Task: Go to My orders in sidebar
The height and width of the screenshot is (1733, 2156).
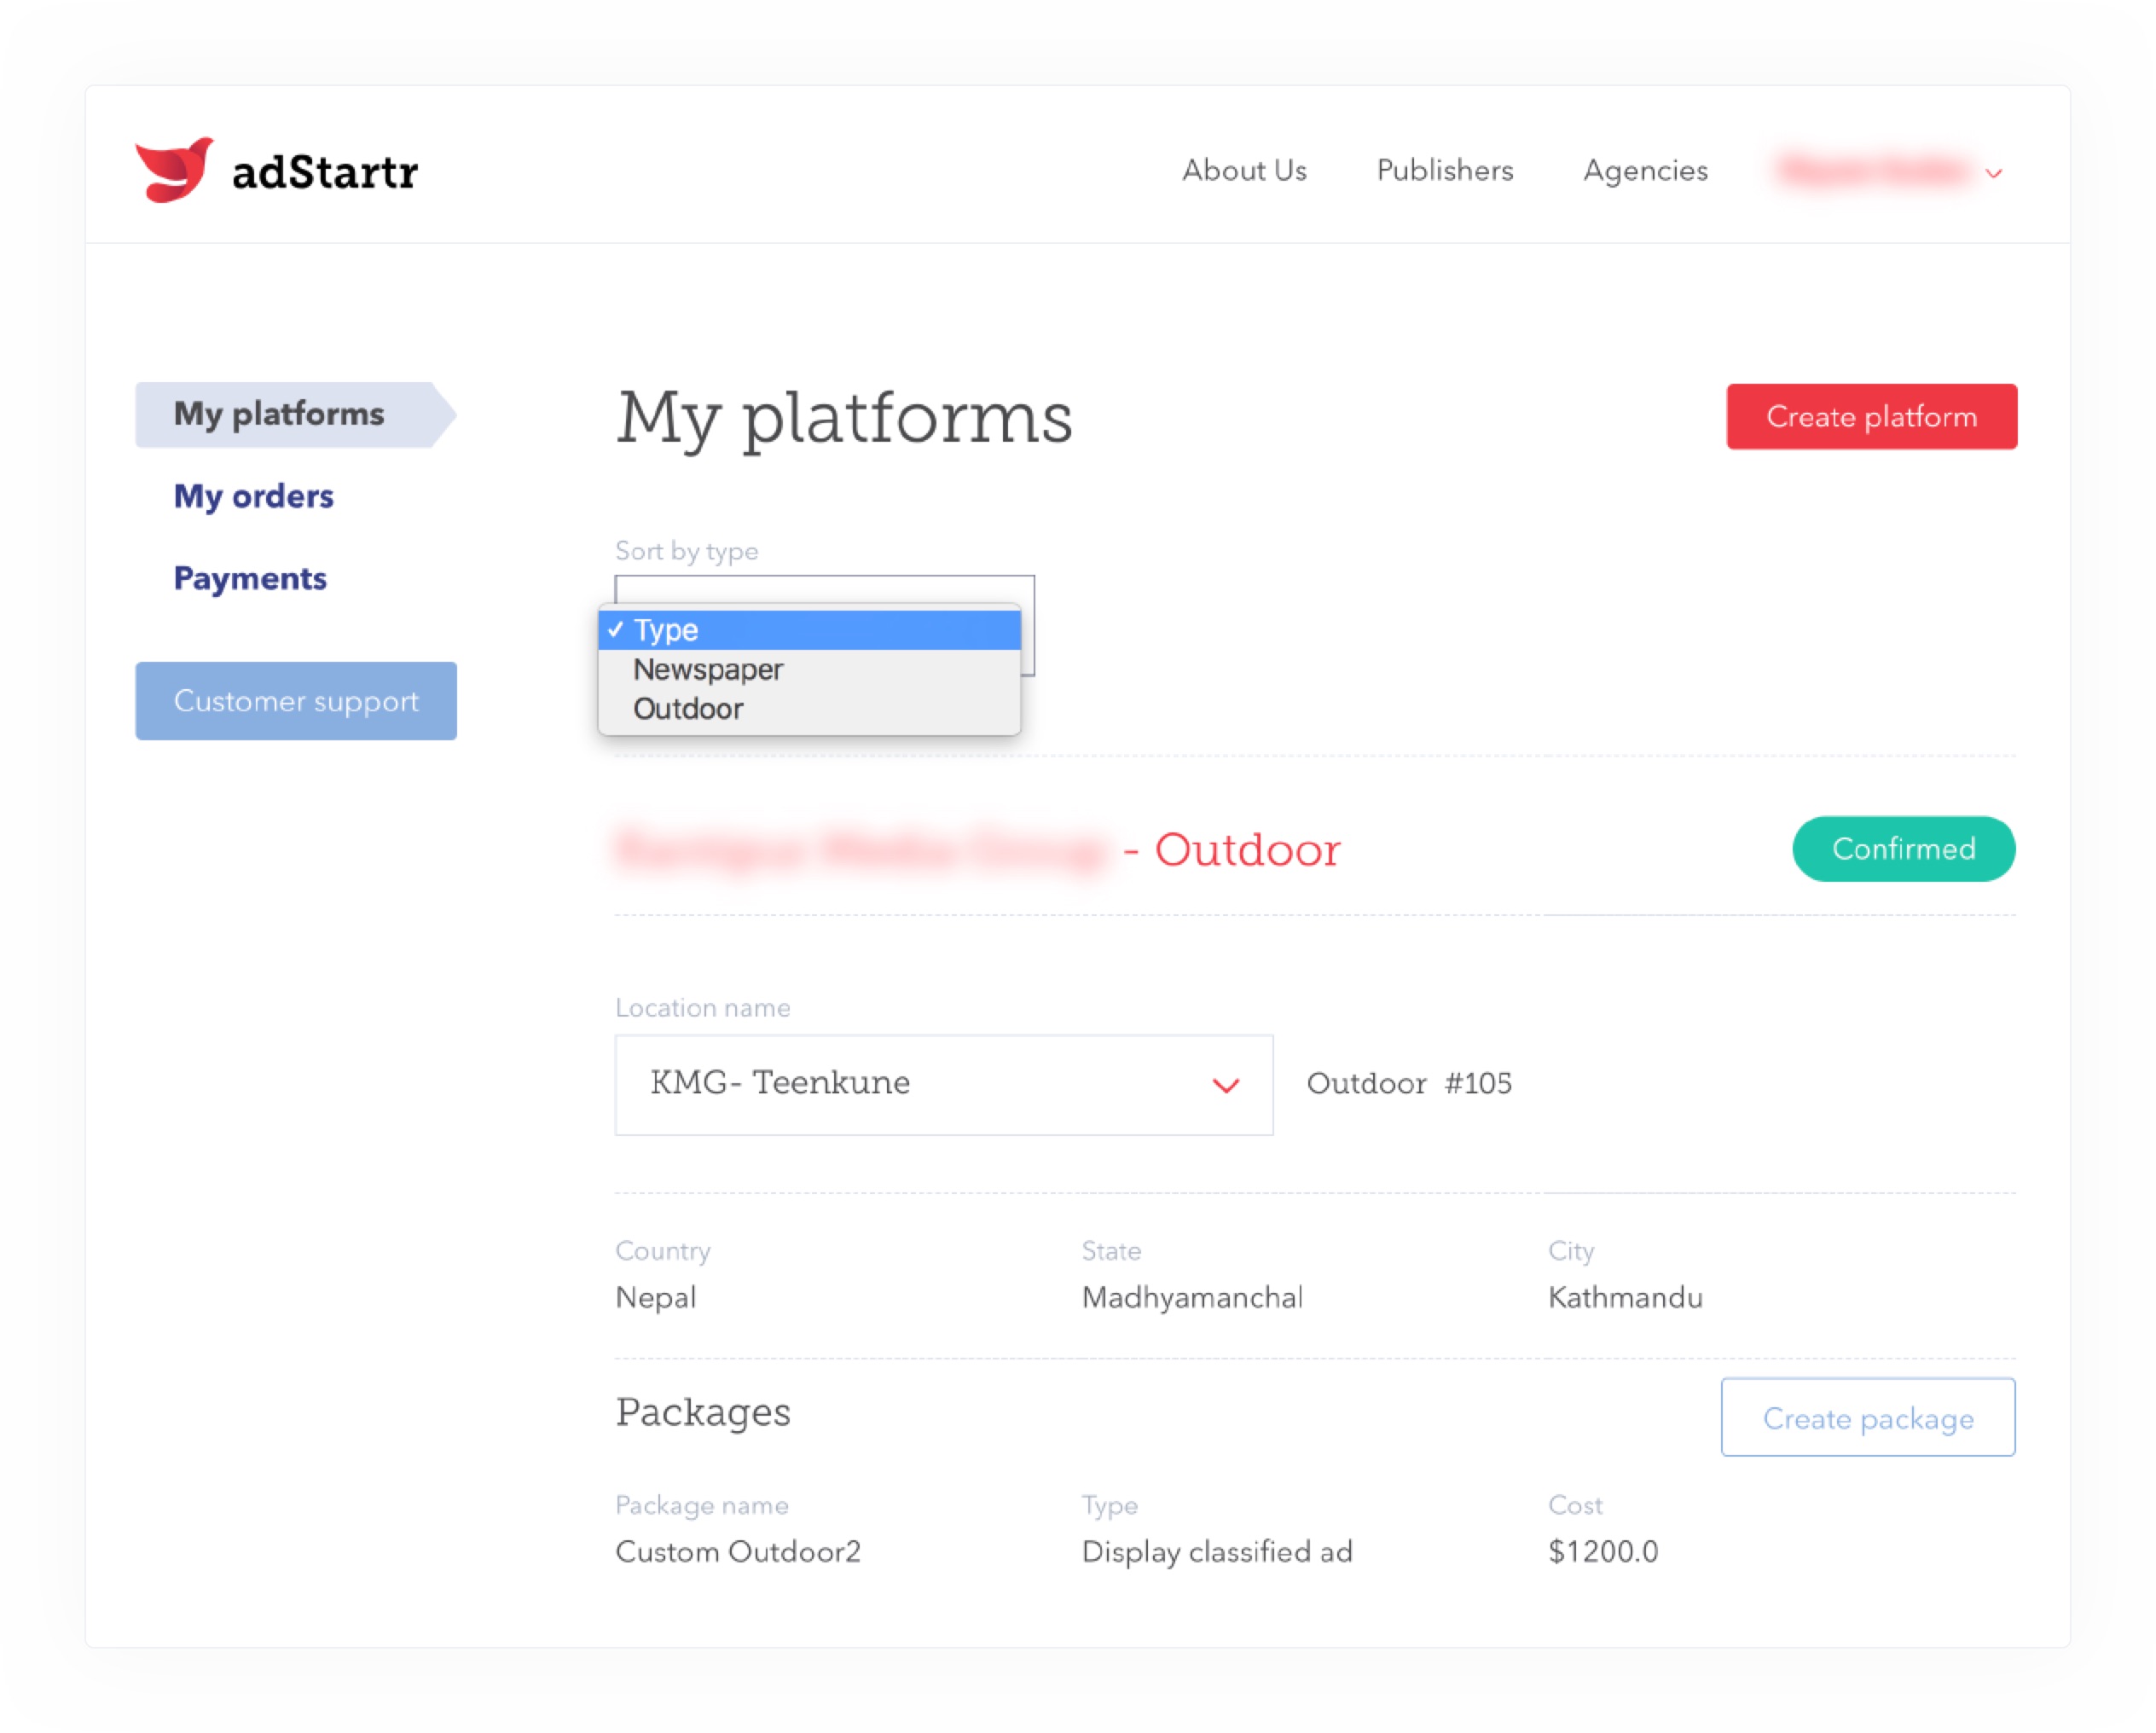Action: 253,496
